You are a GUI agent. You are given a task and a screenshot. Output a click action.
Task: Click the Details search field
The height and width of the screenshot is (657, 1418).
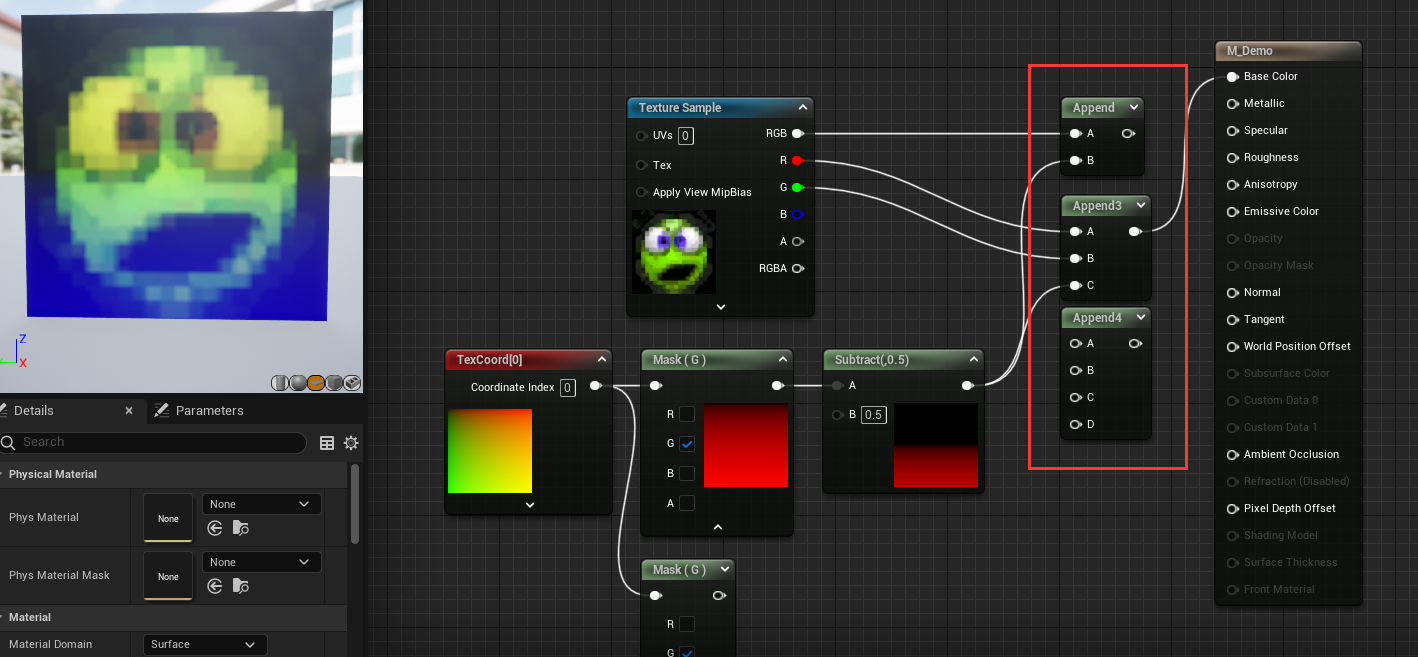click(160, 442)
